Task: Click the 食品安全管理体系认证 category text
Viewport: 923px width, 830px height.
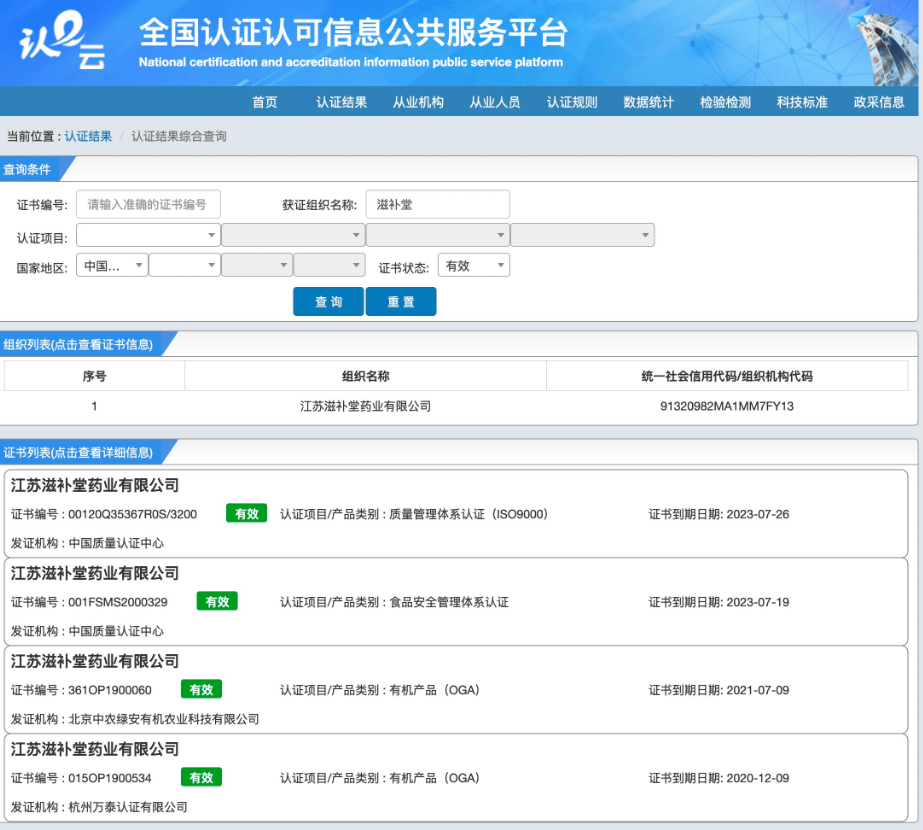Action: (449, 602)
